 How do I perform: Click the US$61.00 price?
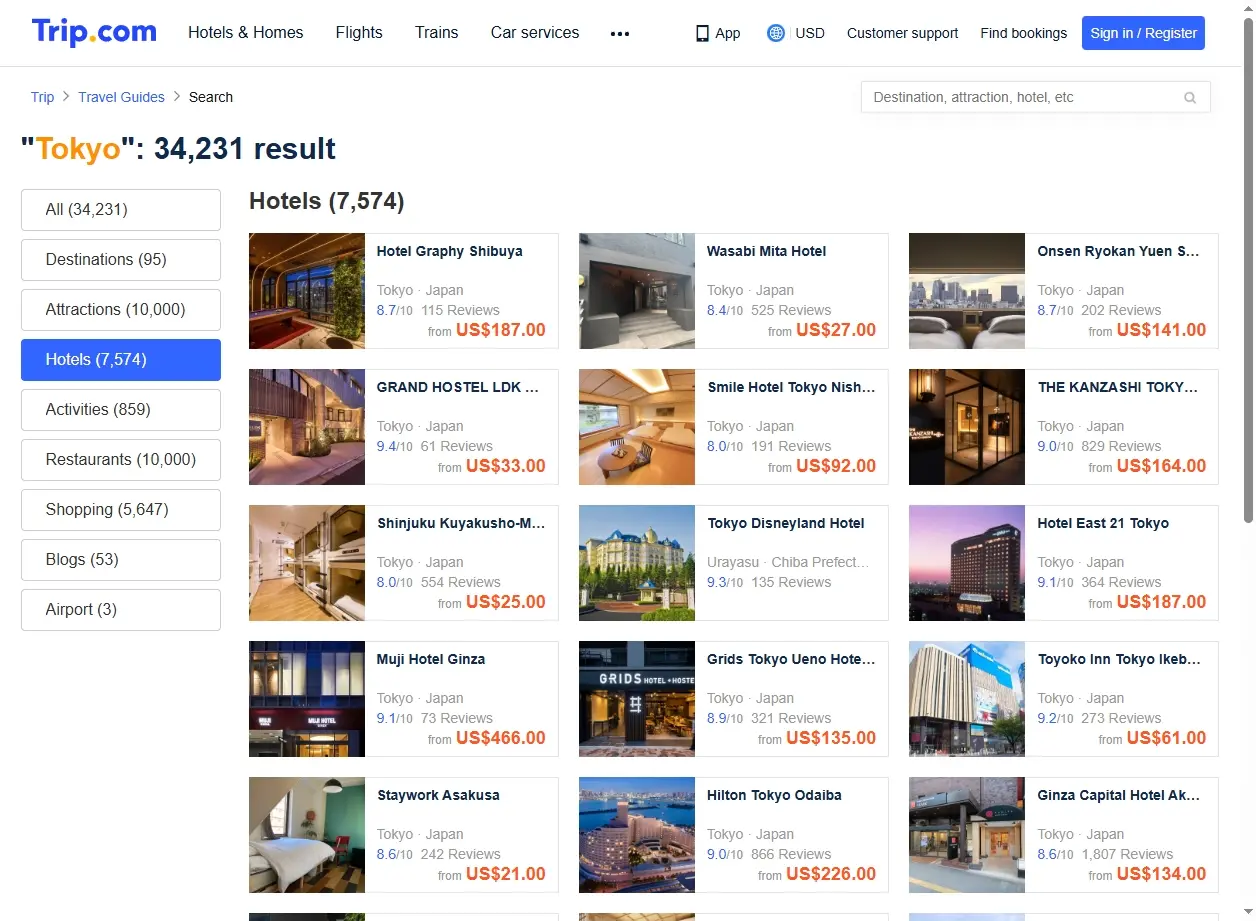1166,738
